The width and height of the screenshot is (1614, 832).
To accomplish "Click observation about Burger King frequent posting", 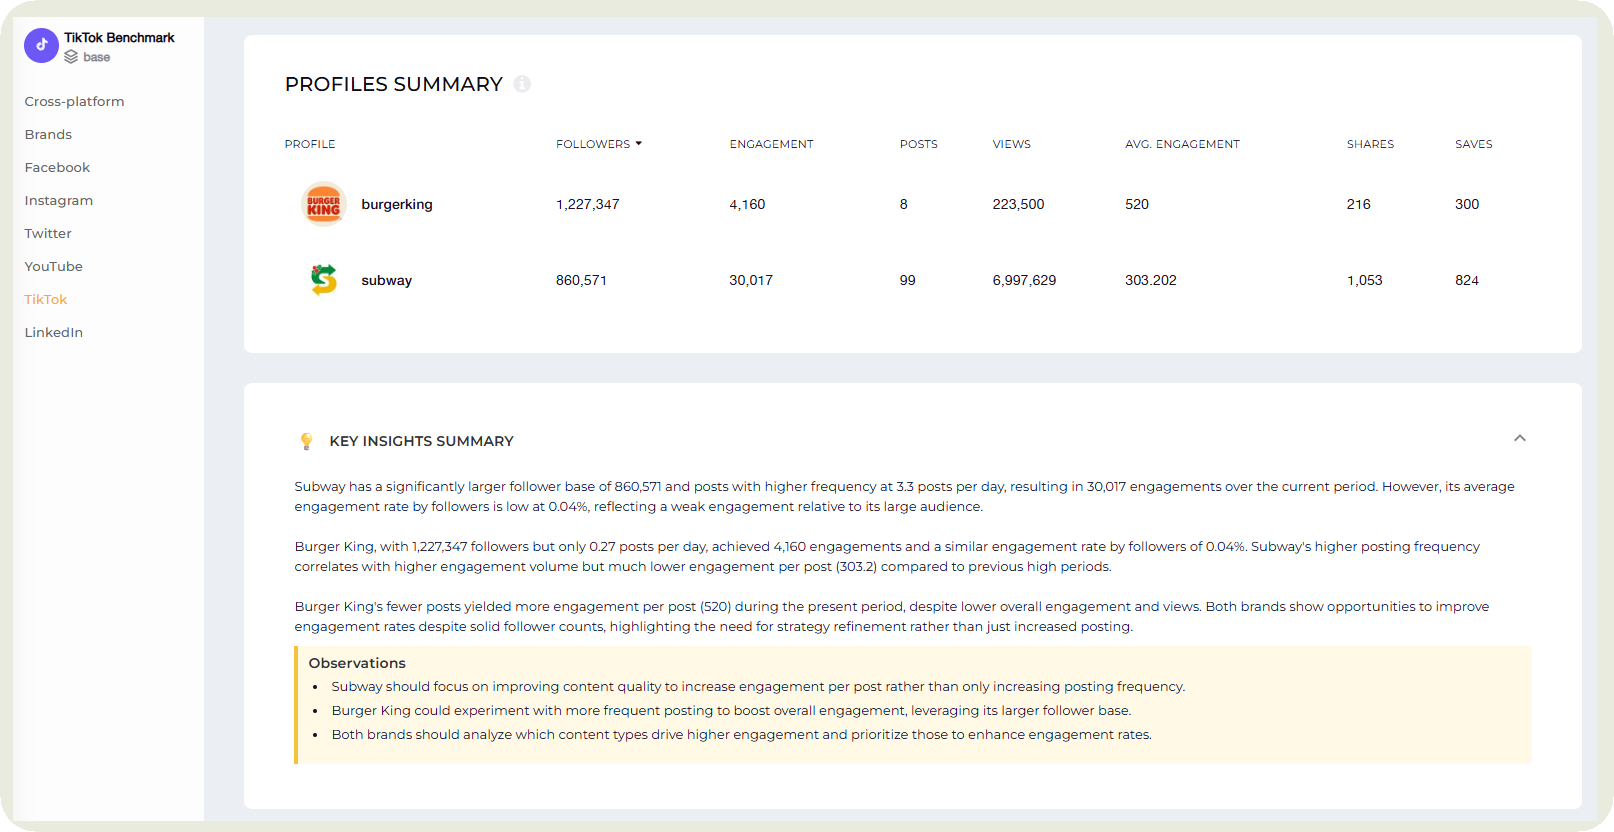I will pos(731,711).
